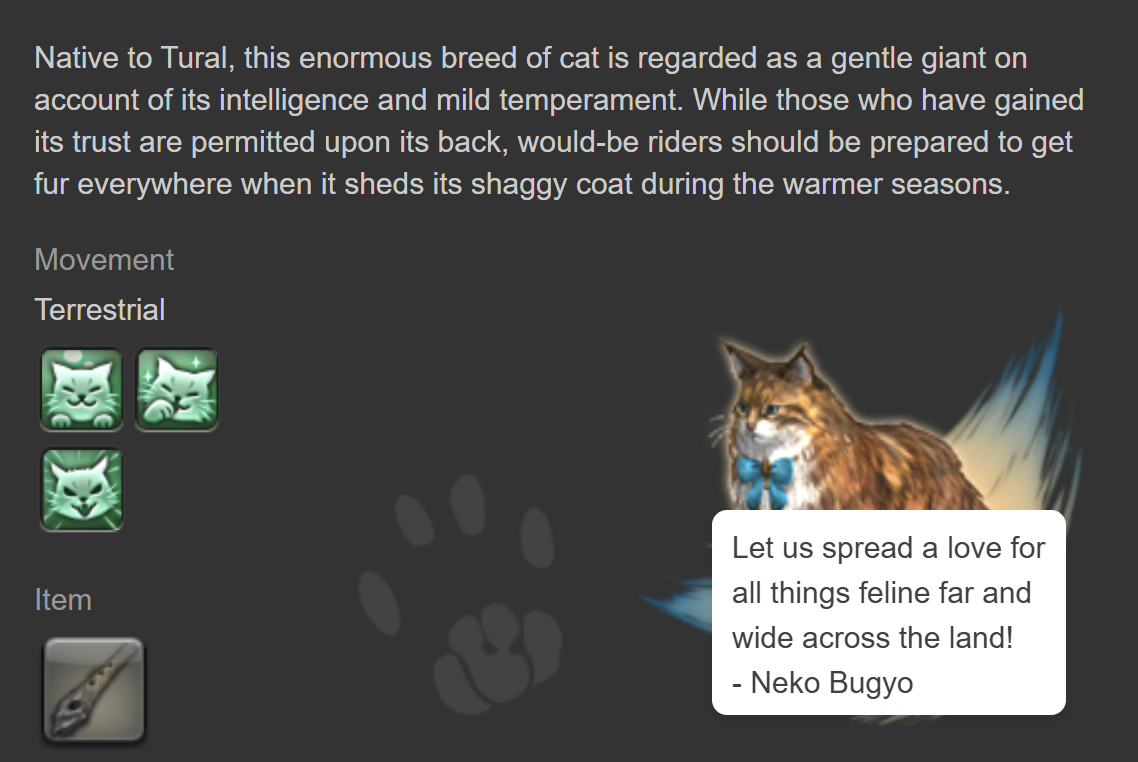Click the Movement section heading
The height and width of the screenshot is (762, 1138).
pos(104,260)
